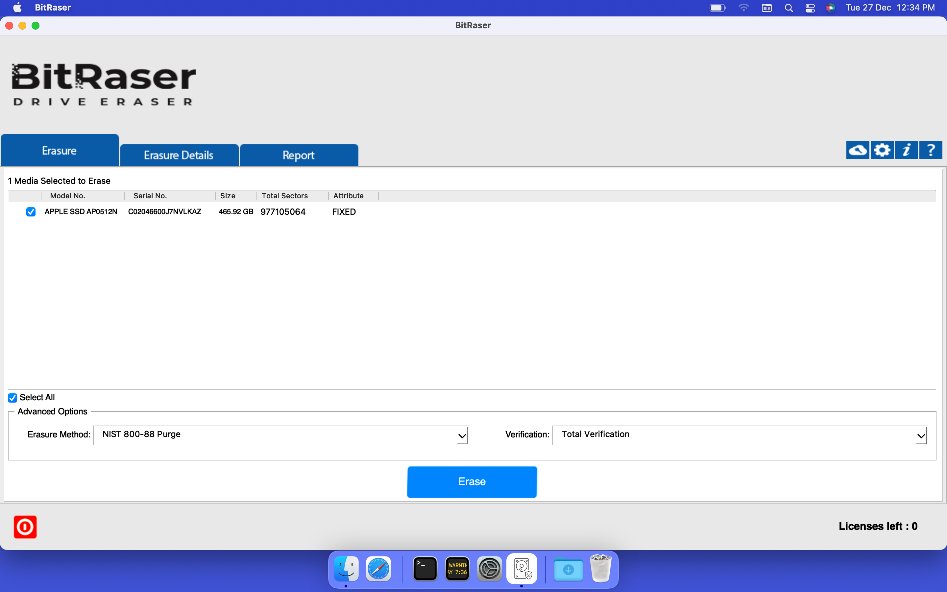Switch to the Erasure Details tab
This screenshot has width=947, height=592.
(179, 155)
